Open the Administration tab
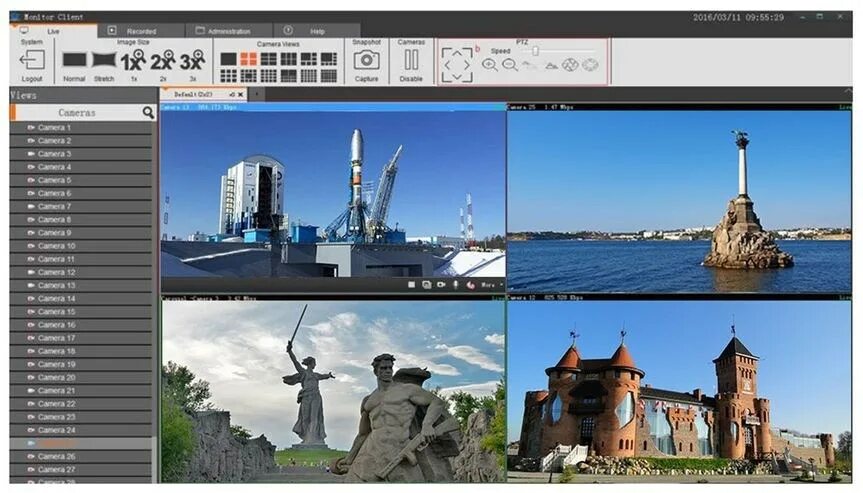Viewport: 863px width, 493px height. click(229, 31)
